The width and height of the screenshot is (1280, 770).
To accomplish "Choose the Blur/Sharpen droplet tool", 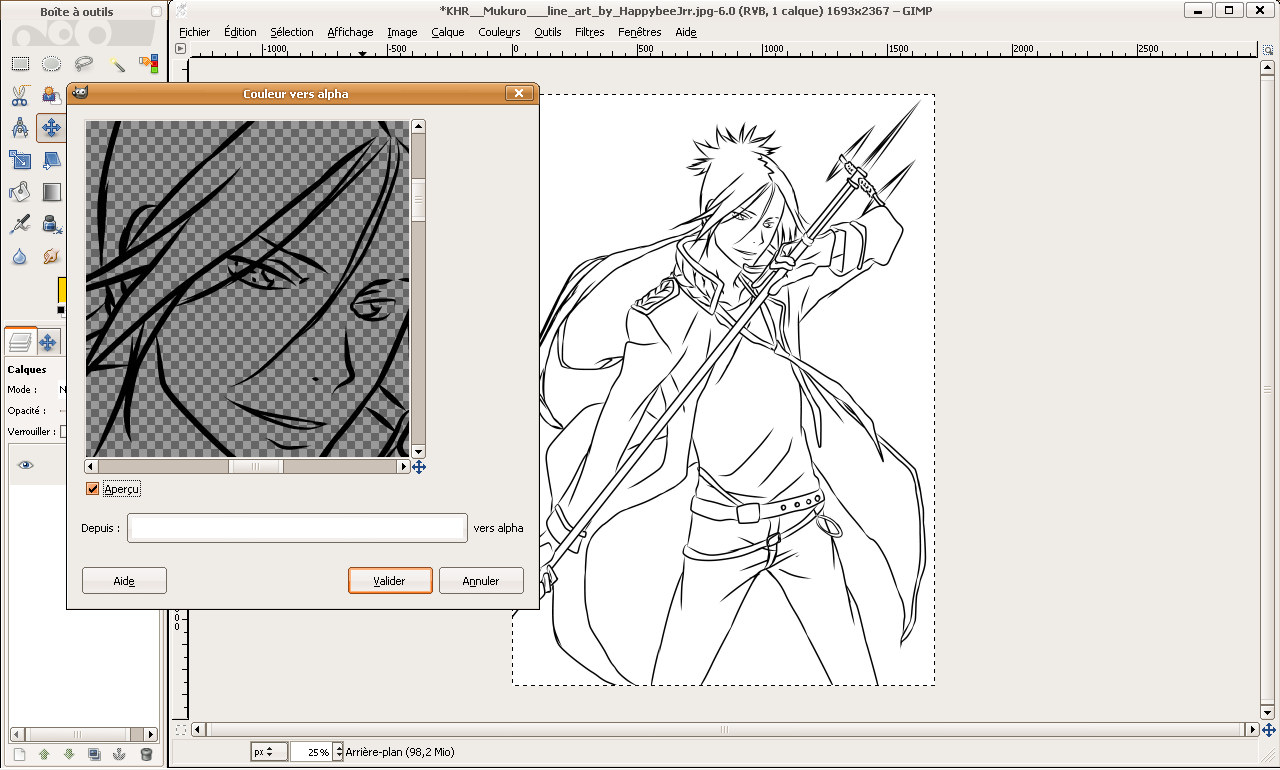I will [19, 257].
